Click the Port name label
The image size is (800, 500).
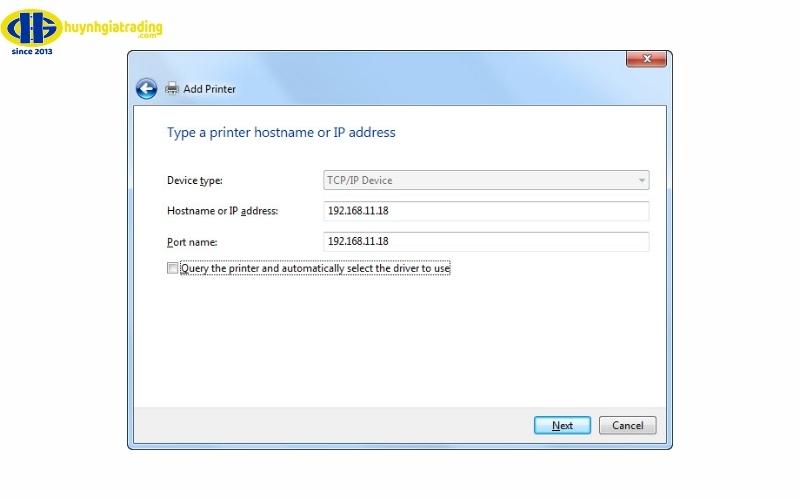click(192, 242)
